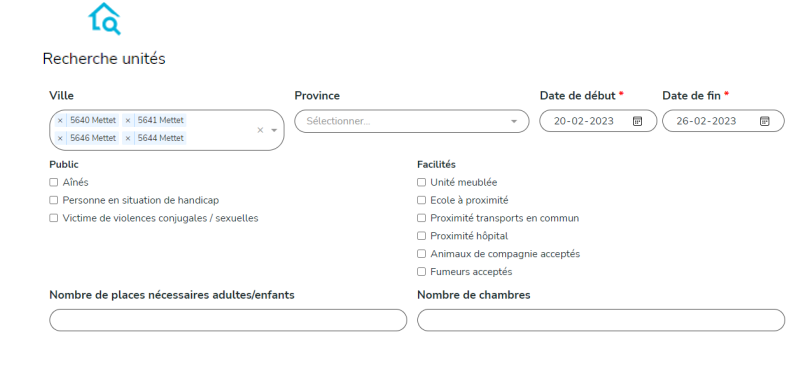The width and height of the screenshot is (808, 382).
Task: Open the Province selector dropdown
Action: click(x=412, y=121)
